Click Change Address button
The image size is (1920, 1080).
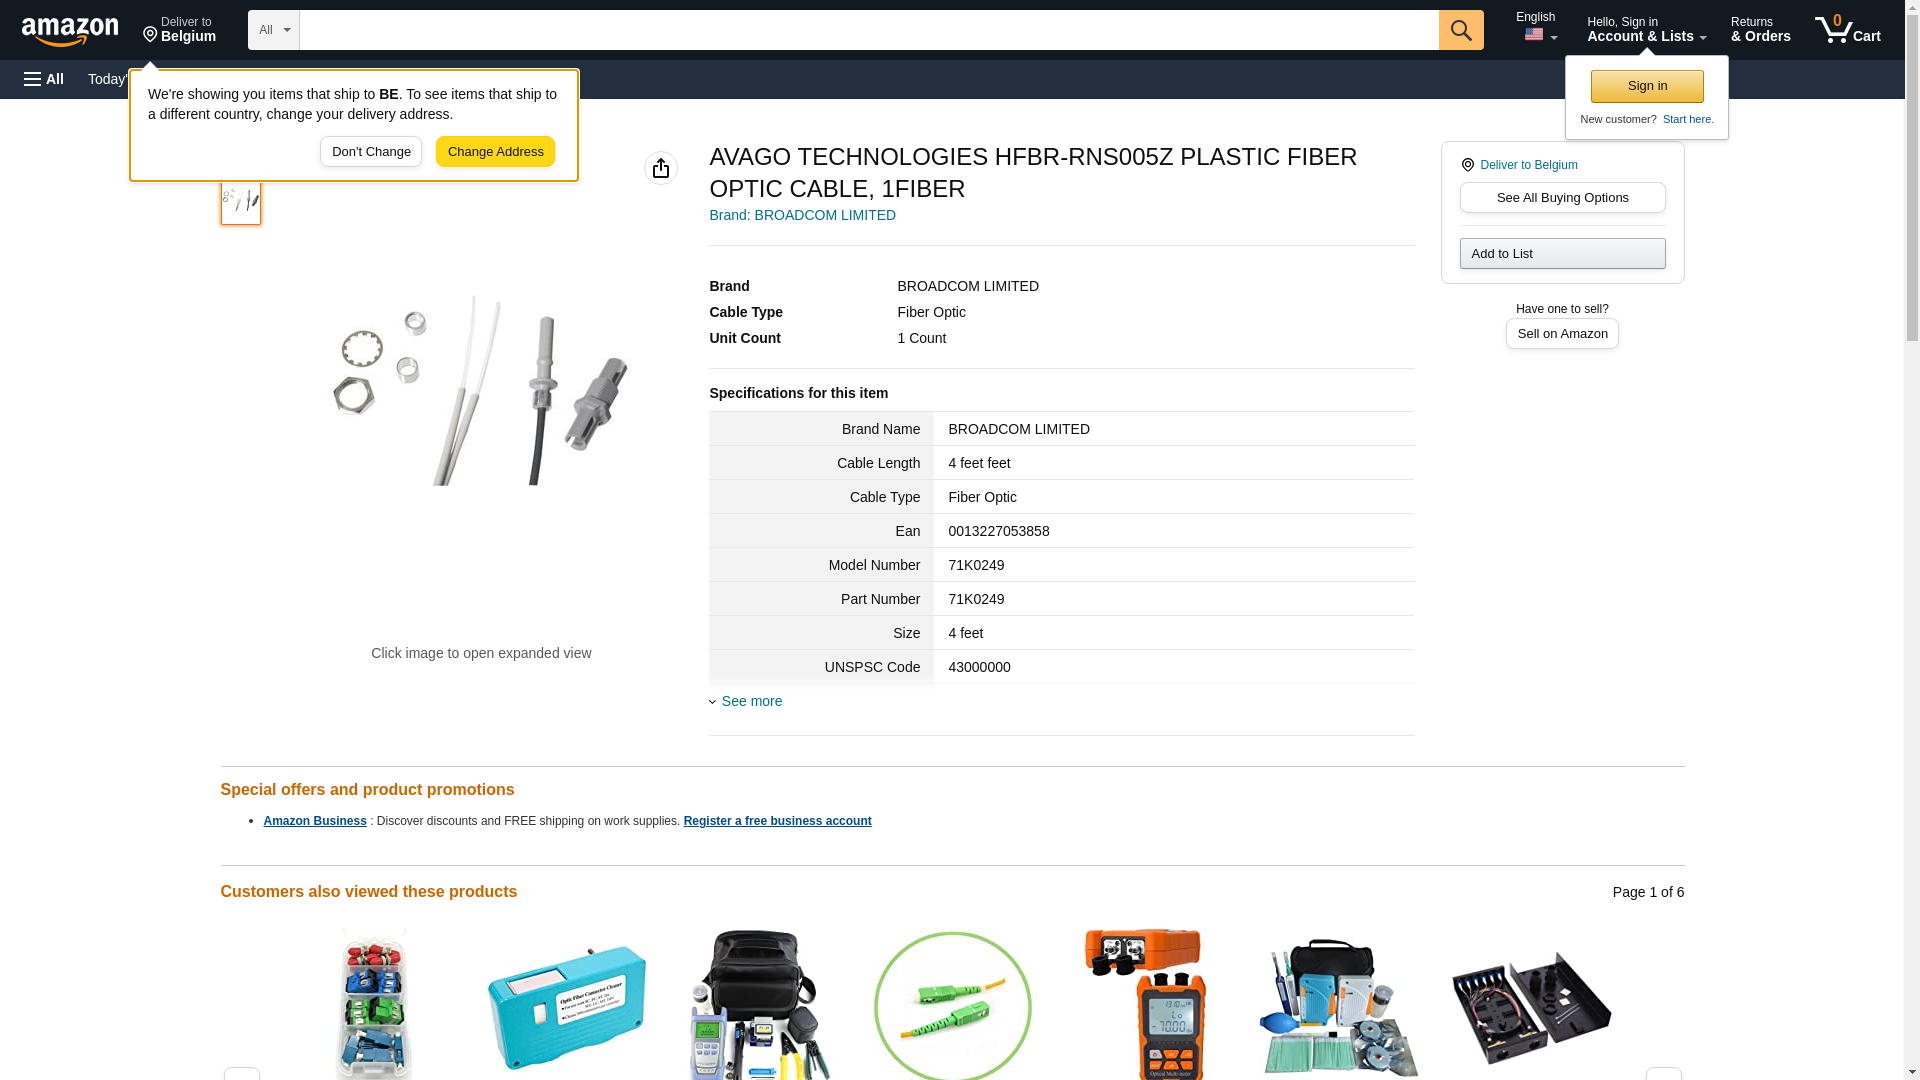tap(495, 152)
